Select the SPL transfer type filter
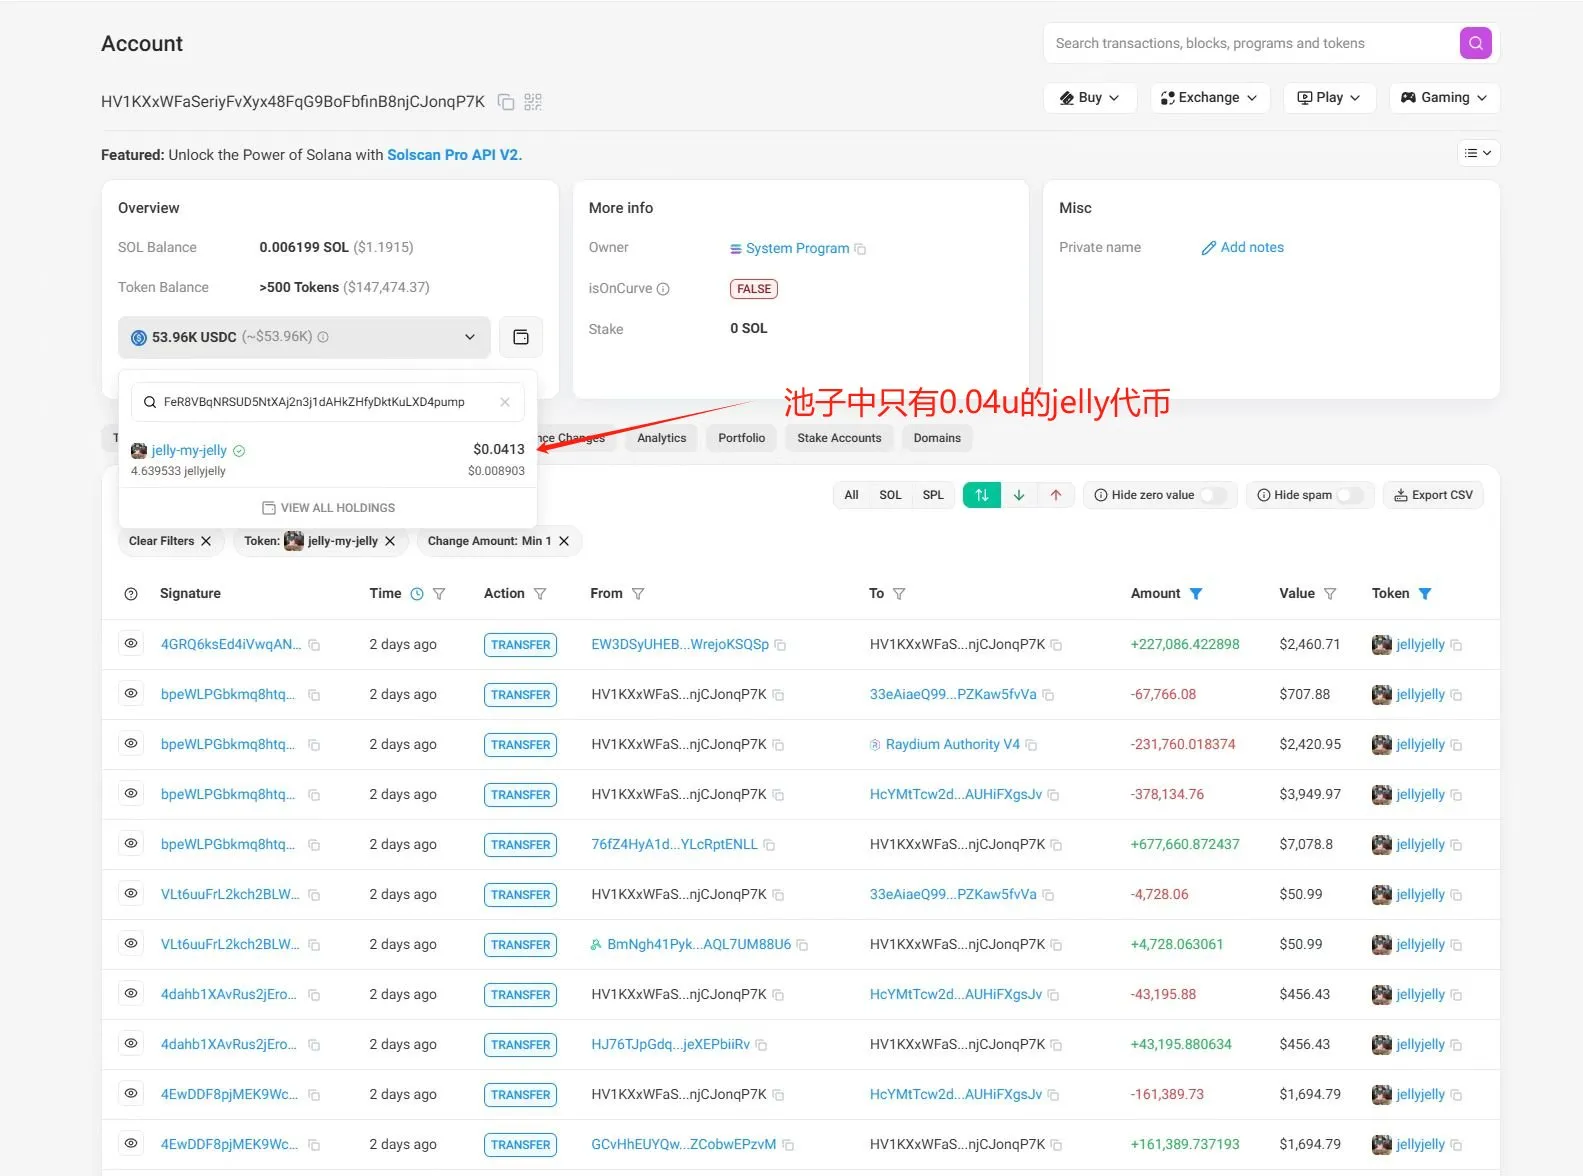This screenshot has height=1176, width=1583. pyautogui.click(x=933, y=495)
